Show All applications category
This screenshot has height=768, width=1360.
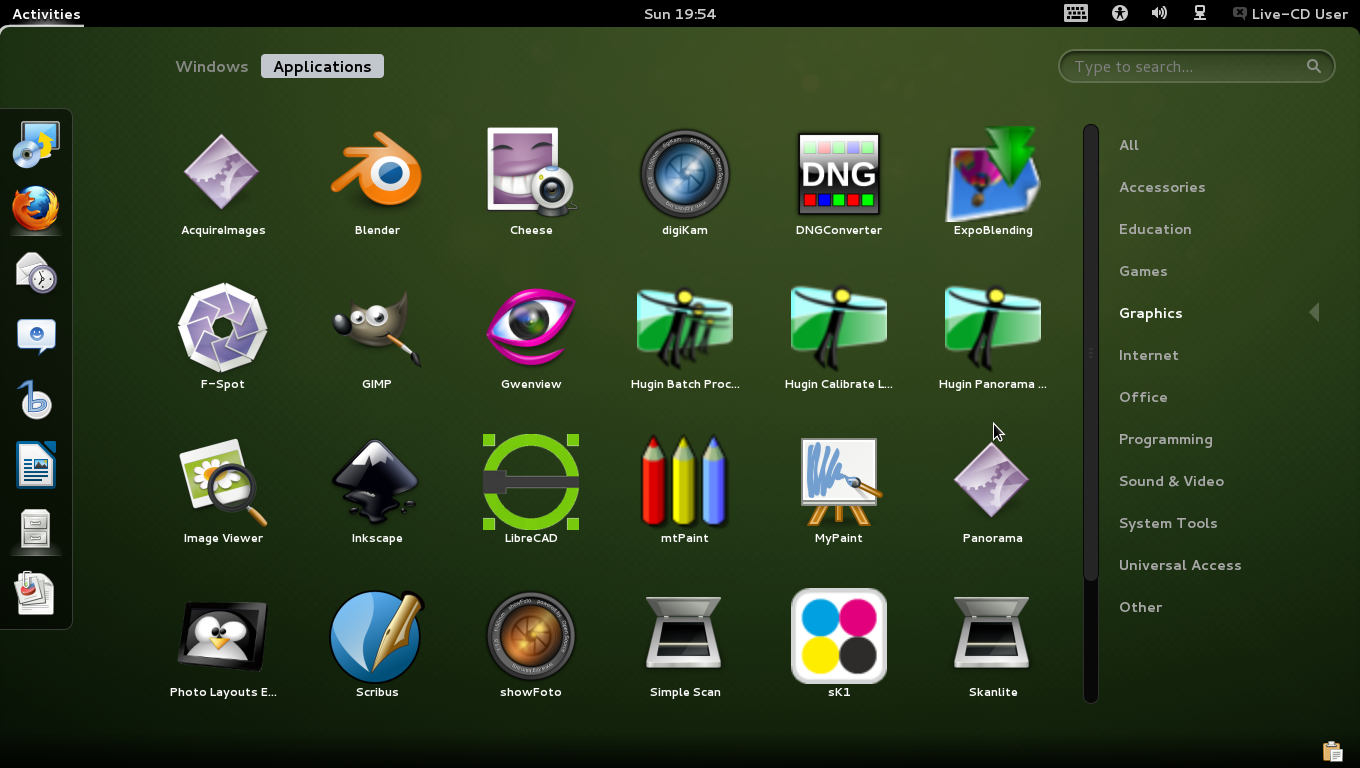click(x=1129, y=145)
